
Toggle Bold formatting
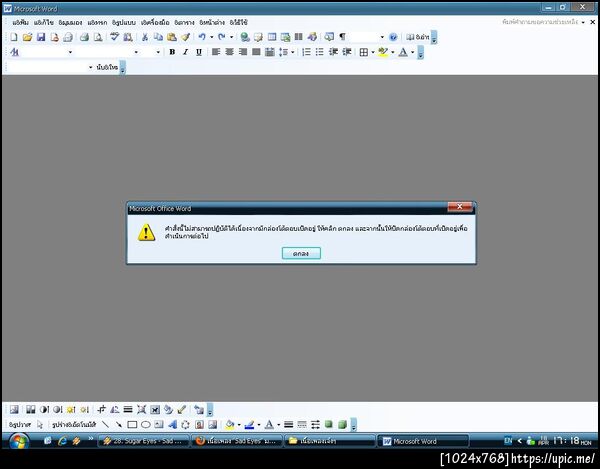(172, 52)
